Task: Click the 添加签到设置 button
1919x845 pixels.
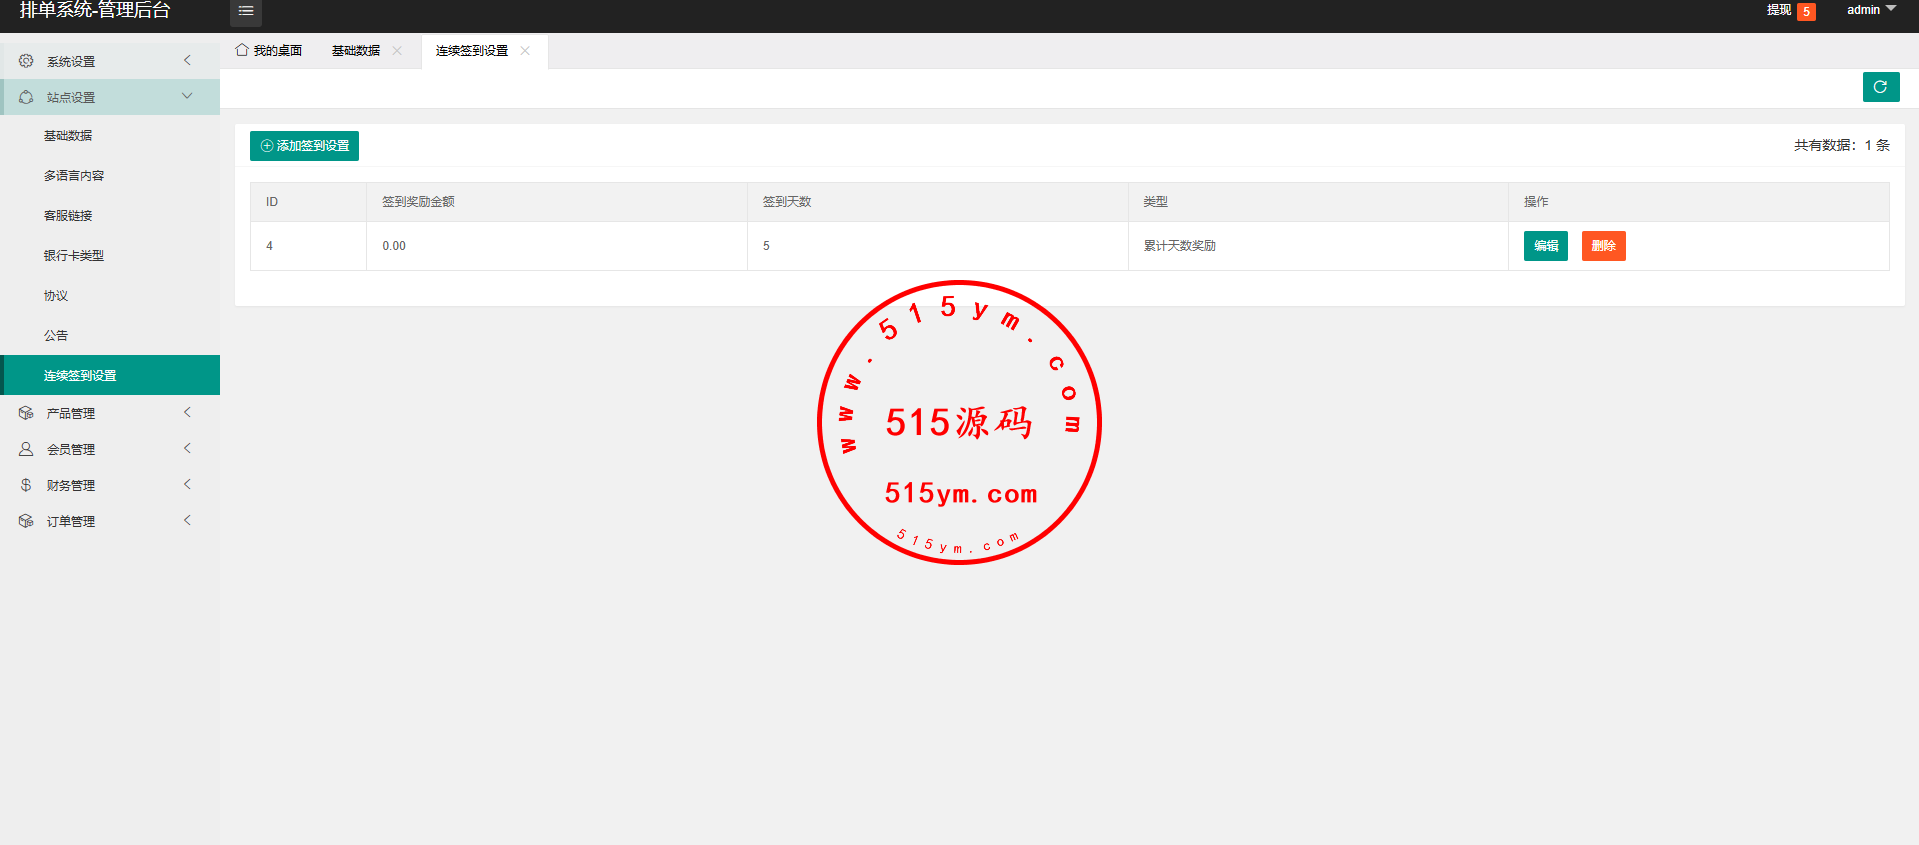Action: (304, 146)
